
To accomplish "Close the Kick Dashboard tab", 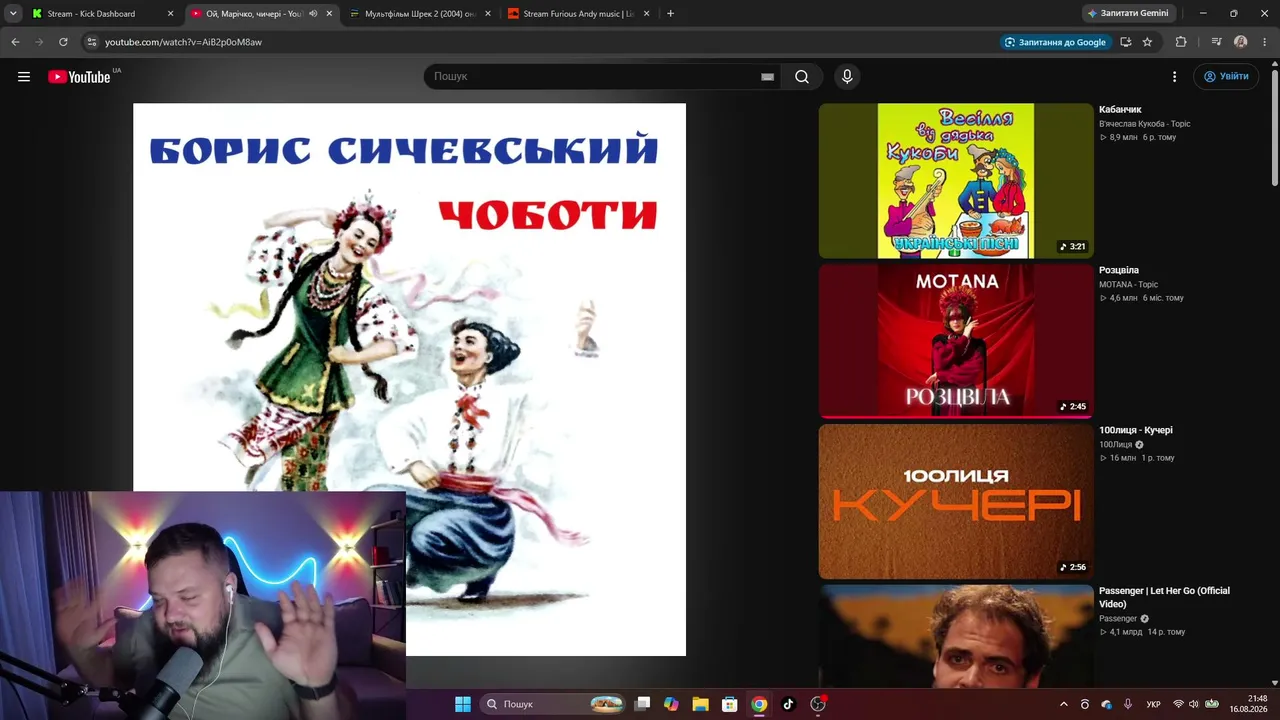I will pyautogui.click(x=170, y=14).
